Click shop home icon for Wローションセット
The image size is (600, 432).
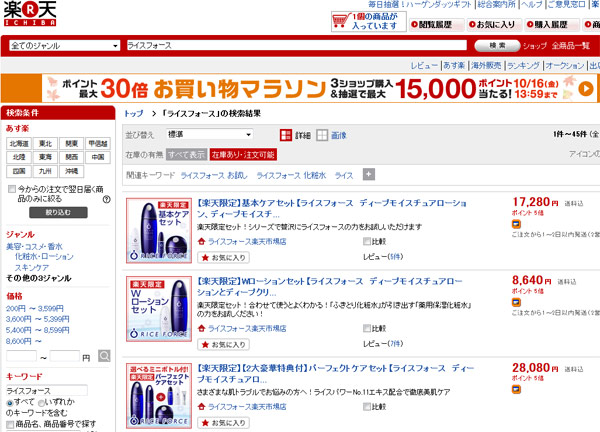click(x=202, y=328)
